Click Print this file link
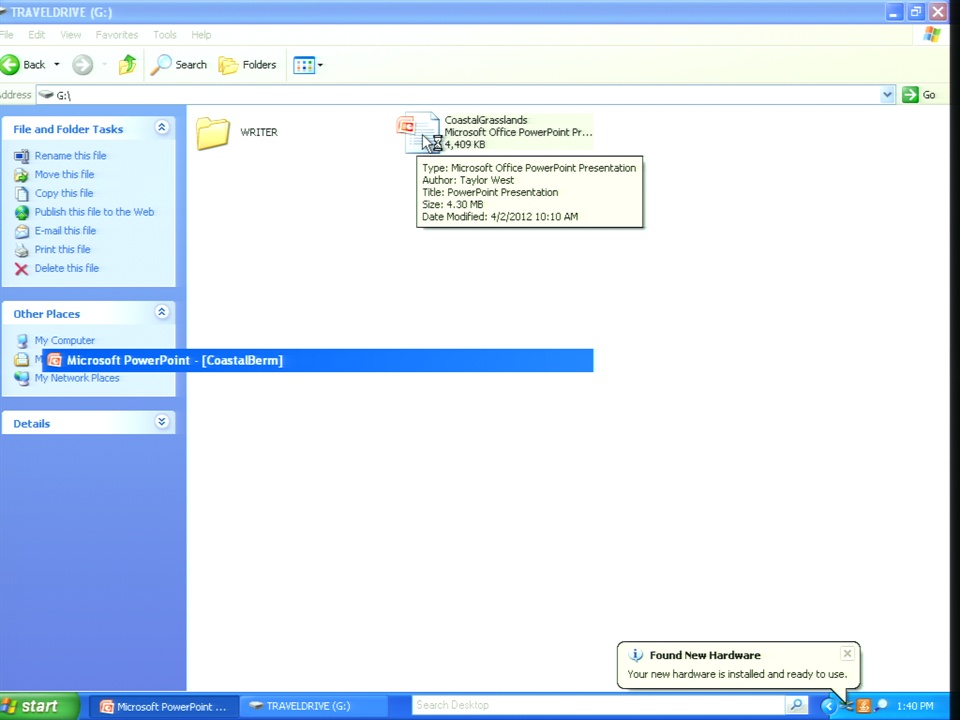960x720 pixels. (62, 249)
